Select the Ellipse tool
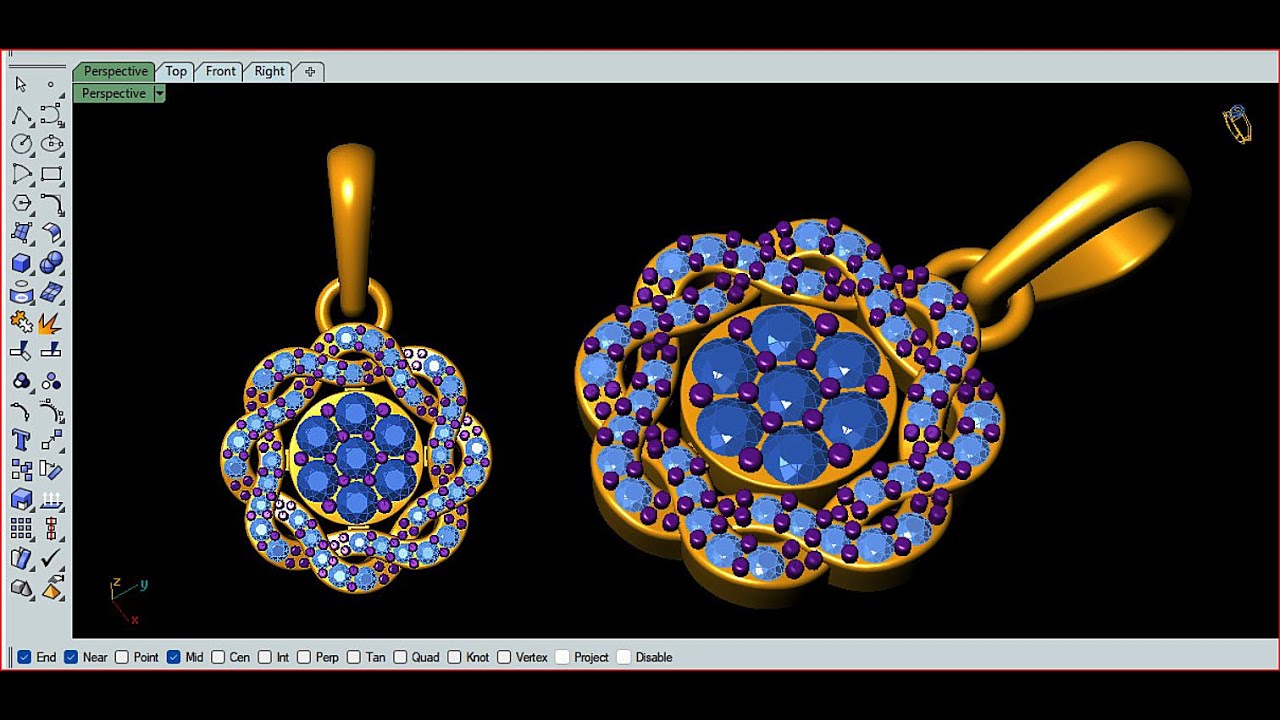The image size is (1280, 720). coord(51,144)
